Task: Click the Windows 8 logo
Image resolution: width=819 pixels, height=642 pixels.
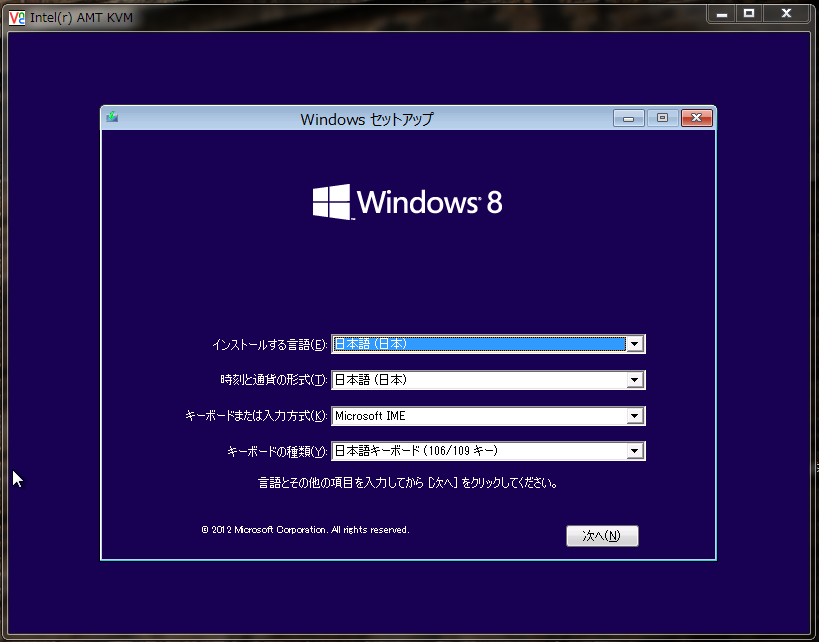Action: [407, 202]
